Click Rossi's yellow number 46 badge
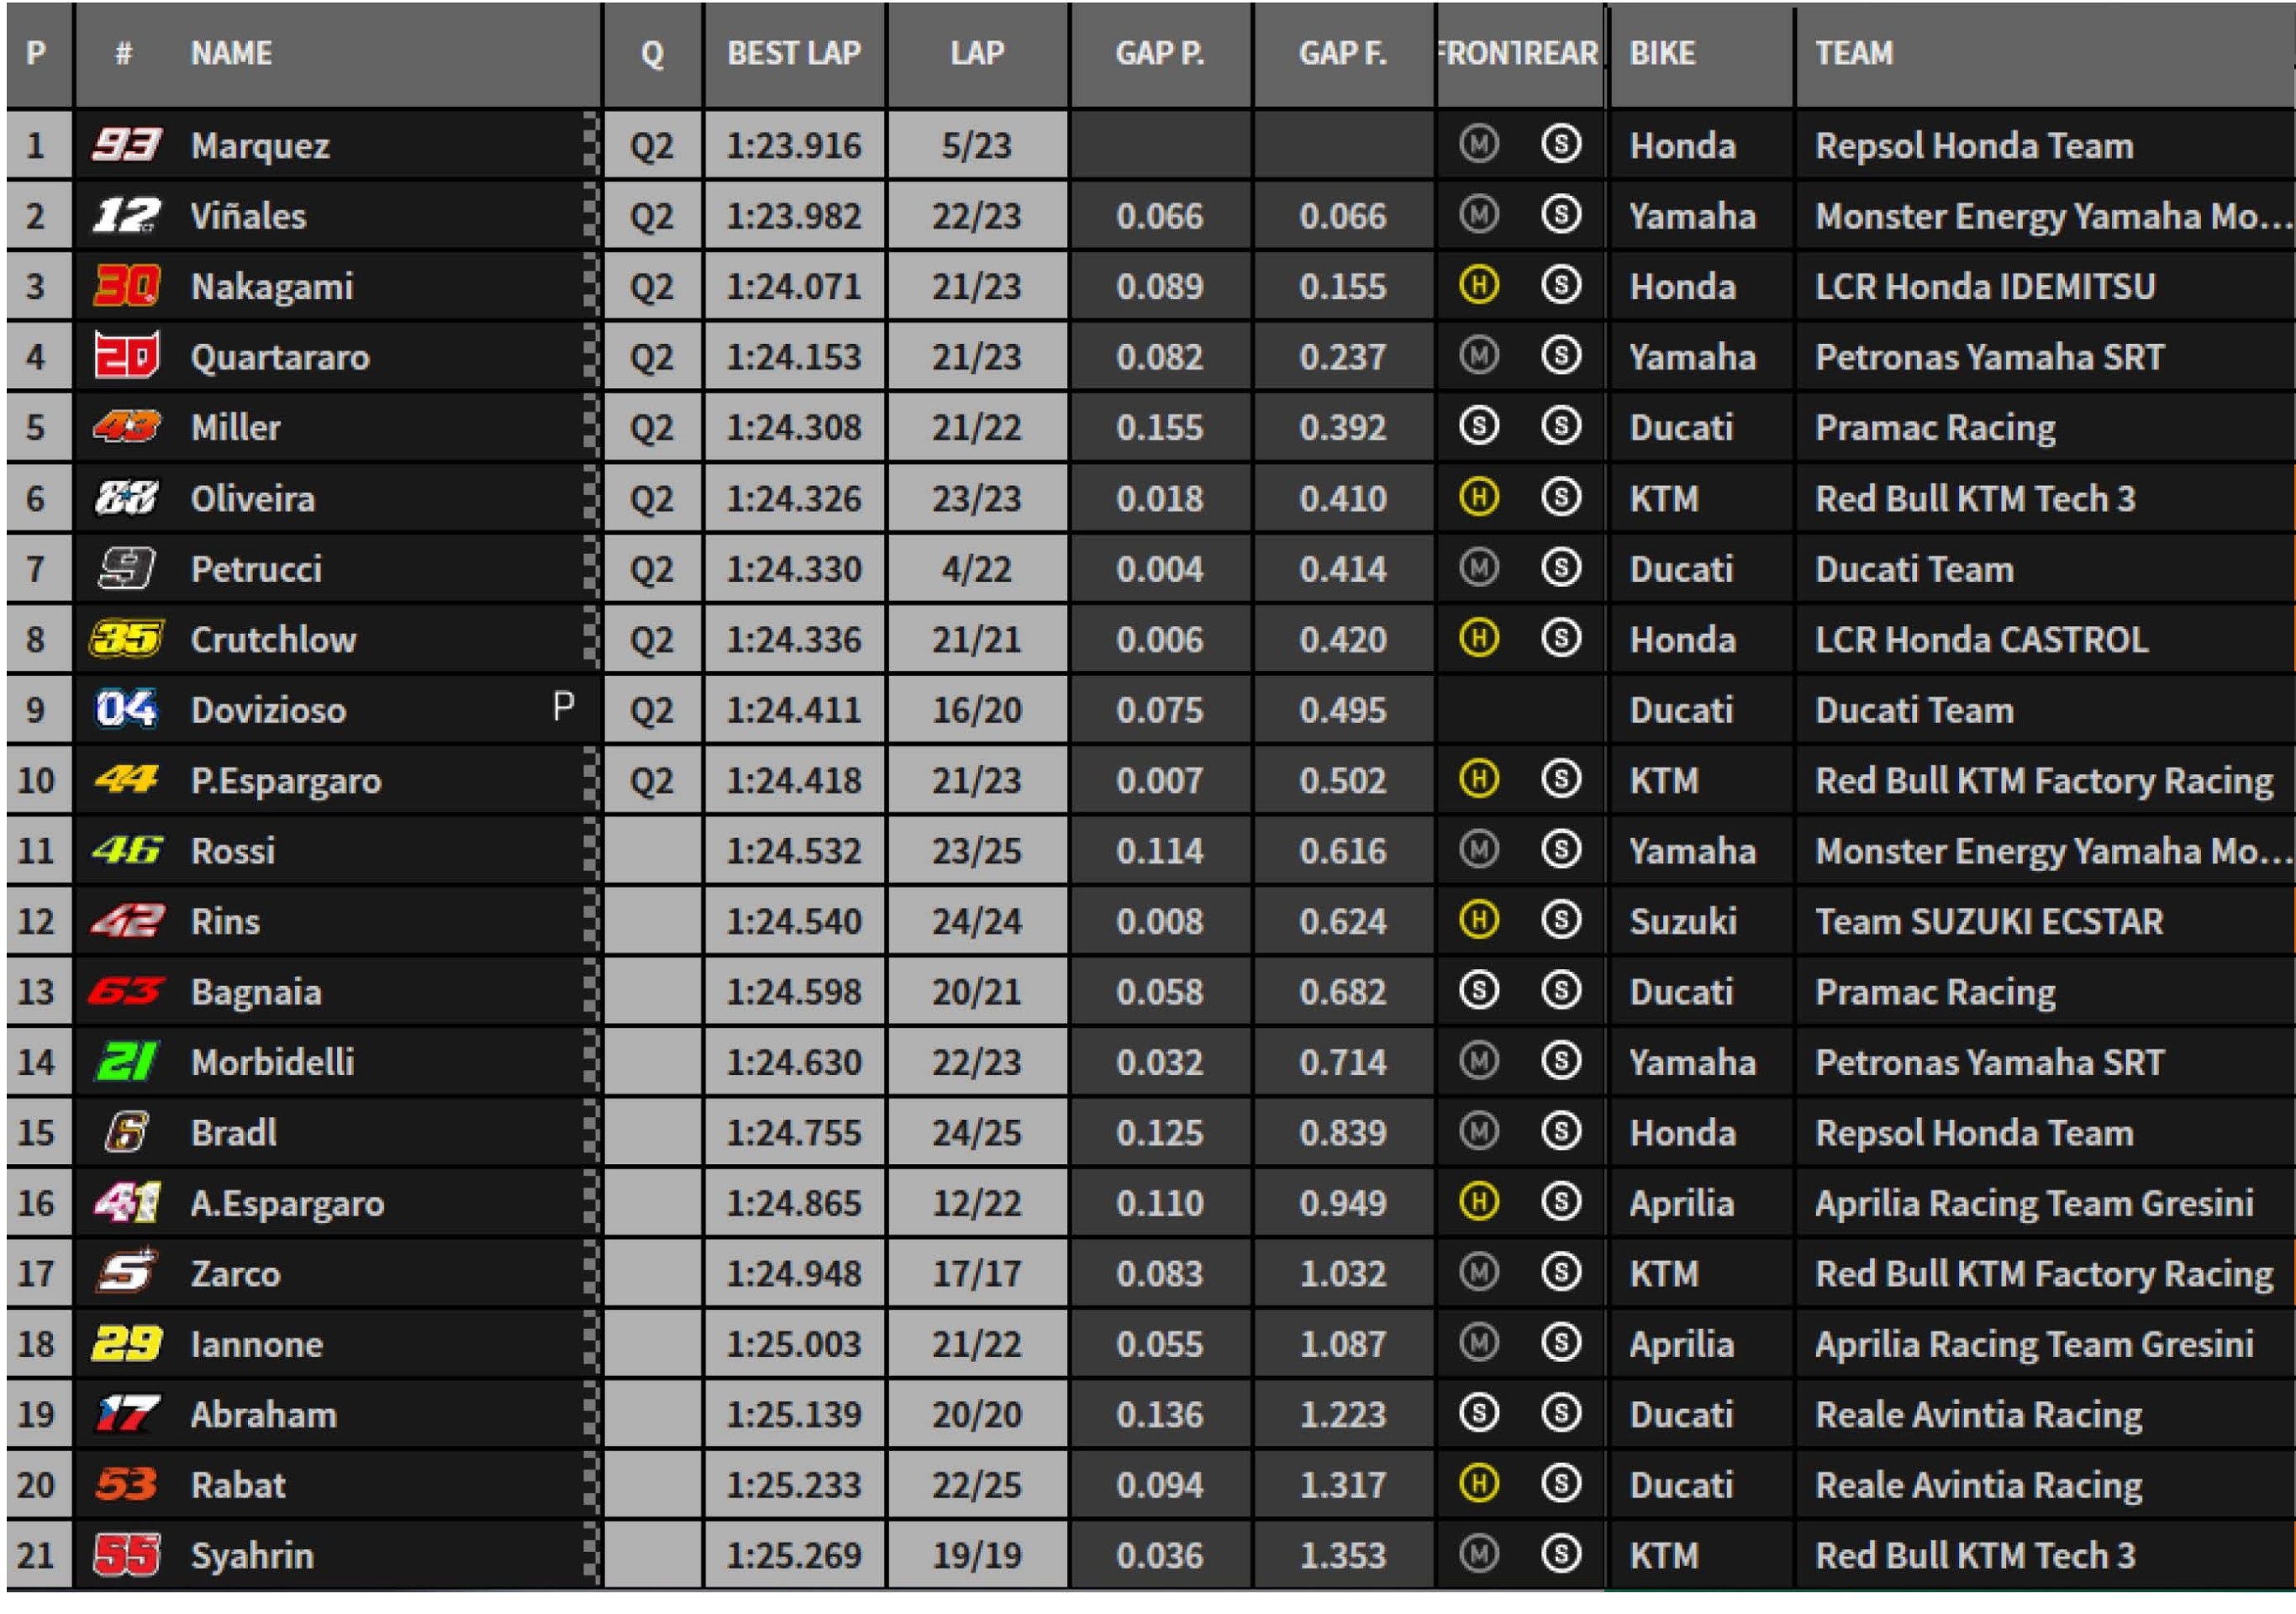This screenshot has width=2296, height=1614. click(126, 851)
